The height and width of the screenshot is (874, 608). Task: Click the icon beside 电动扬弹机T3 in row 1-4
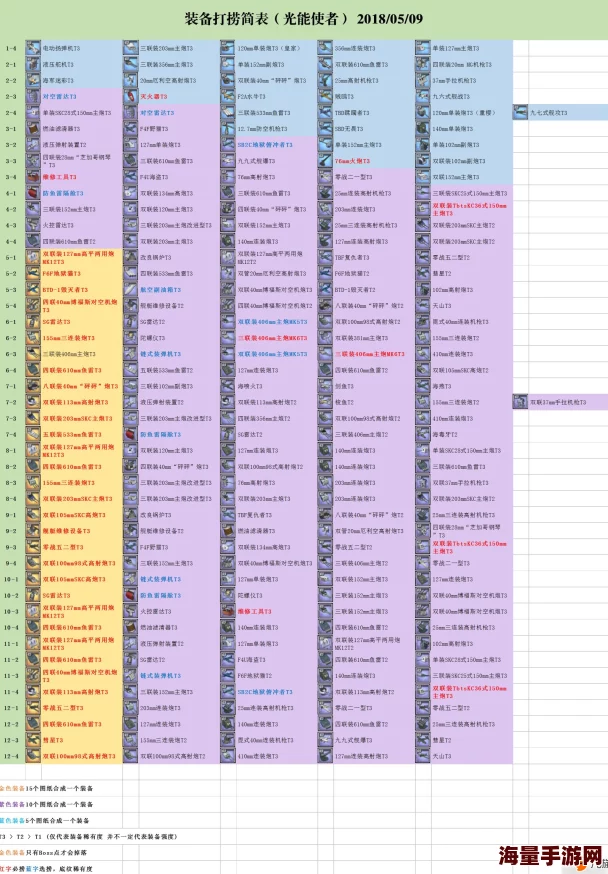tap(33, 48)
